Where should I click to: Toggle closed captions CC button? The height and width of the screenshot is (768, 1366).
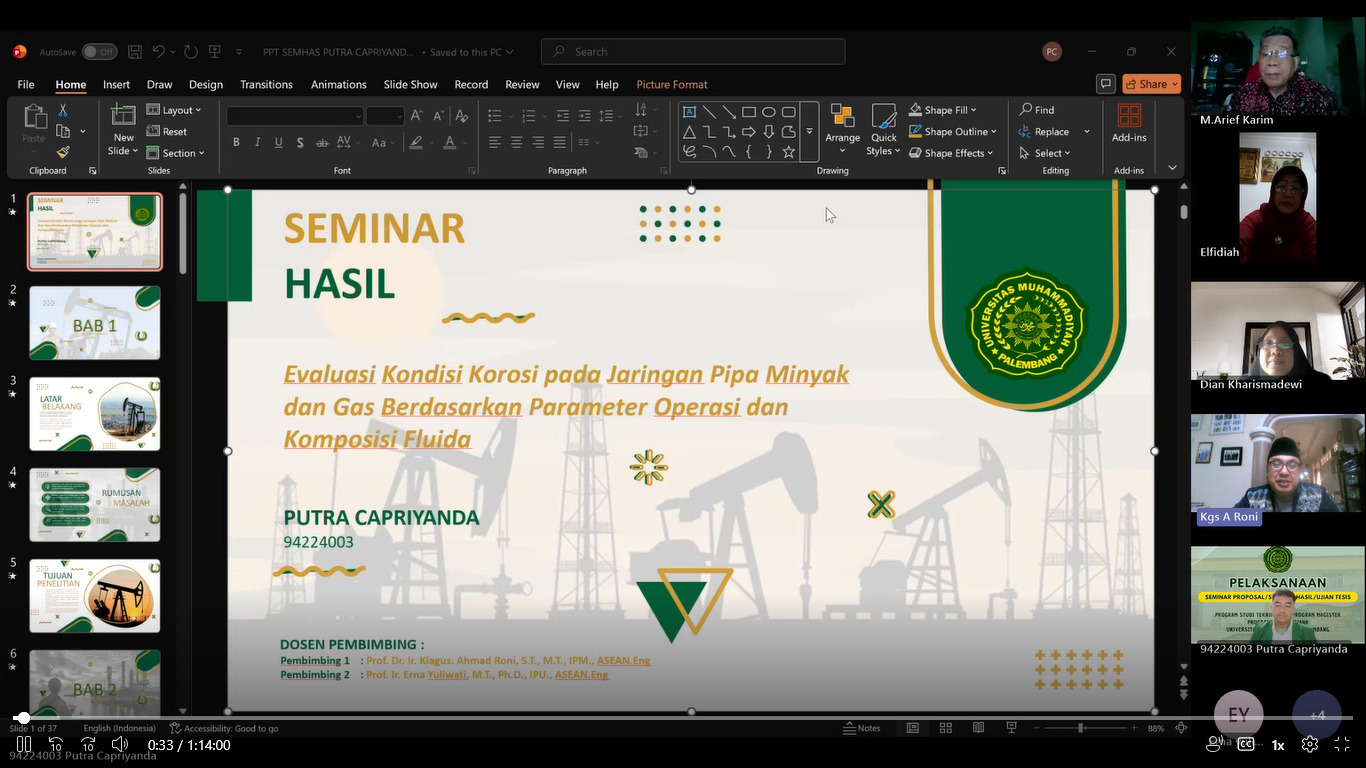pos(1246,744)
